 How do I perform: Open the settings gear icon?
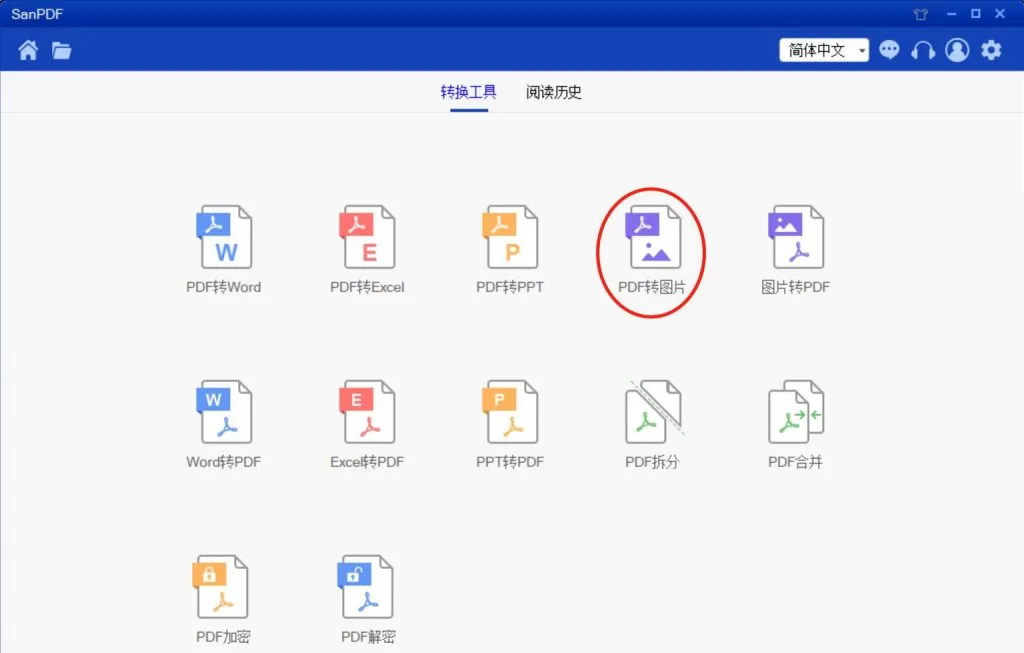pos(991,50)
